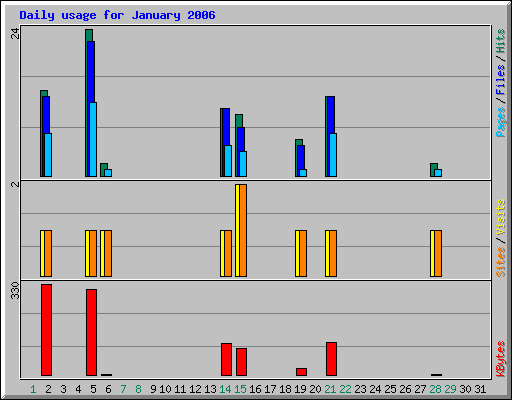The width and height of the screenshot is (512, 400).
Task: Select the cyan Pages bar for day 6
Action: click(x=108, y=173)
